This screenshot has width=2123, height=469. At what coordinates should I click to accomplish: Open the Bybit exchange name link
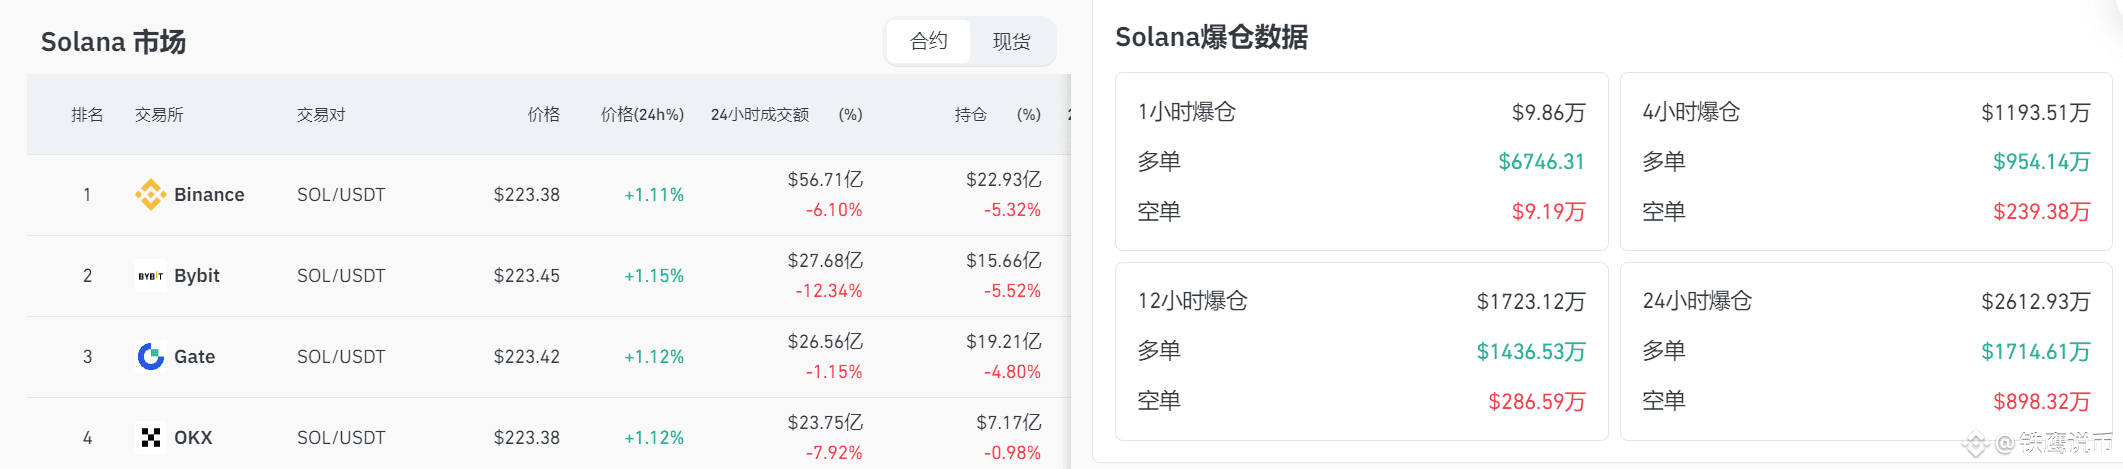click(197, 275)
